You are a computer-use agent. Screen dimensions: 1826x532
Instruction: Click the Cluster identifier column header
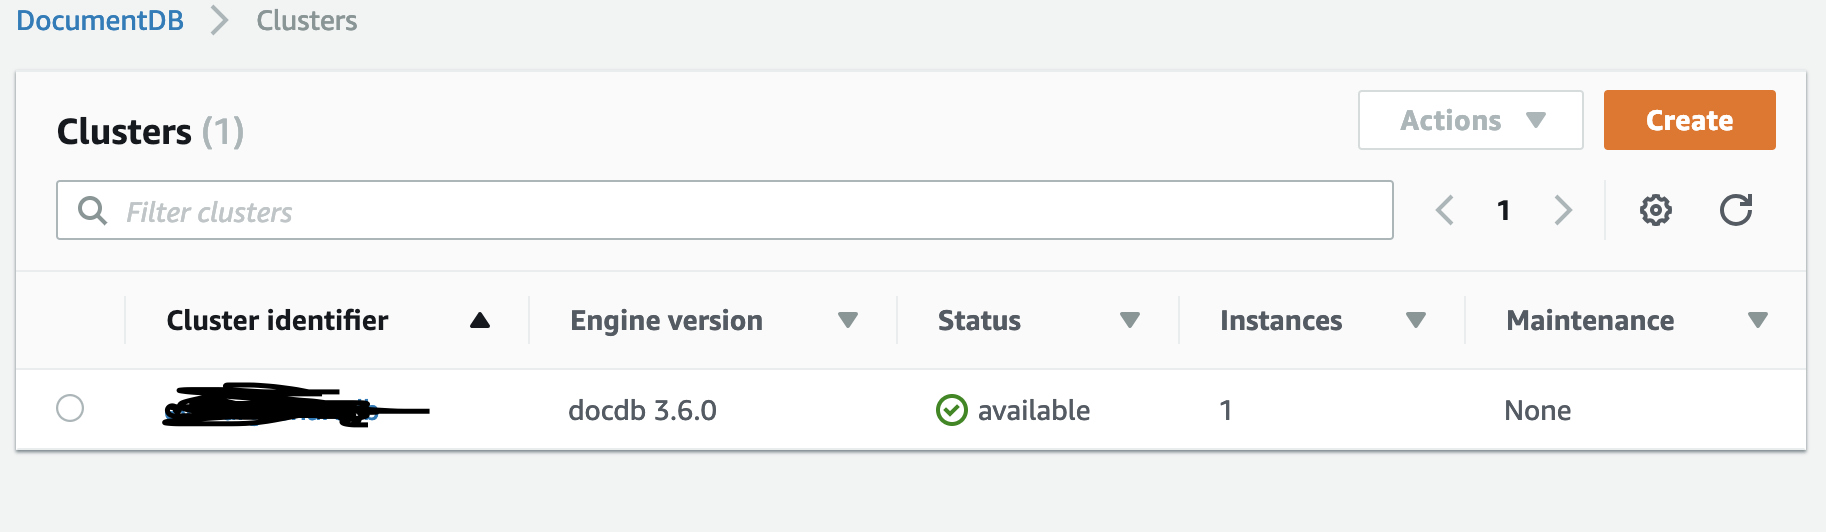pyautogui.click(x=277, y=320)
